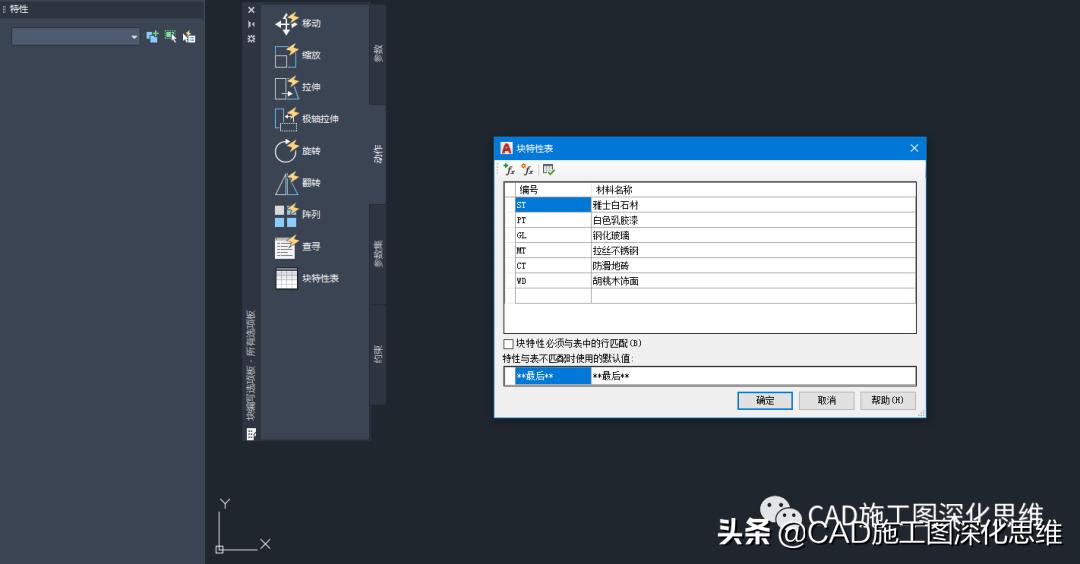
Task: Enable 块特性必须与表中的行匹配 checkbox
Action: [508, 343]
